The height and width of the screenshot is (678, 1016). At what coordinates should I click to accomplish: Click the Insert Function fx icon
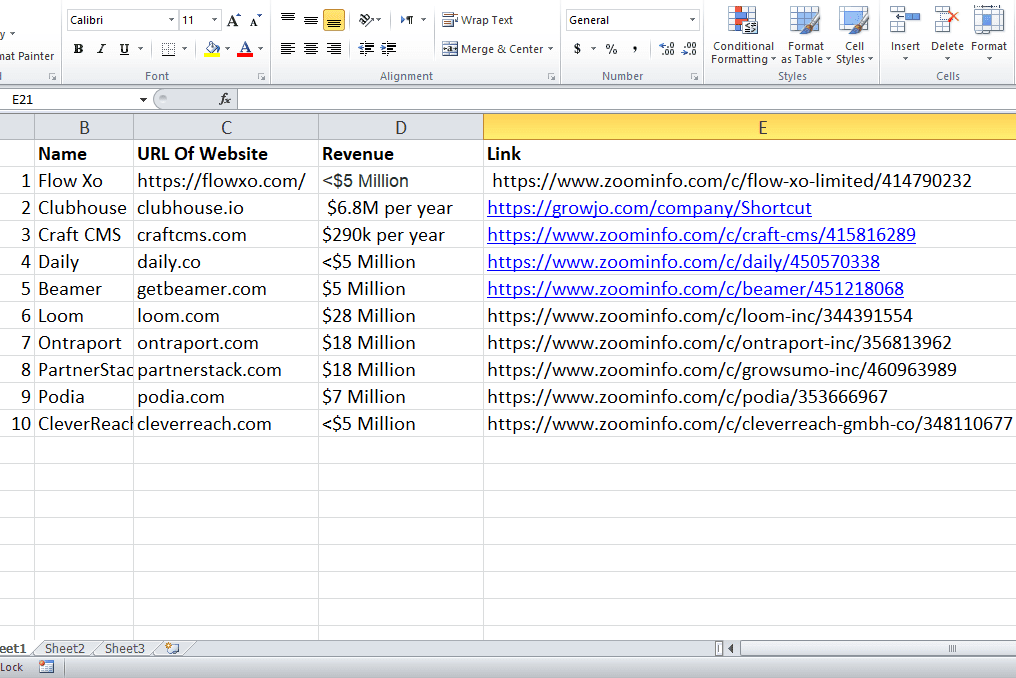225,99
